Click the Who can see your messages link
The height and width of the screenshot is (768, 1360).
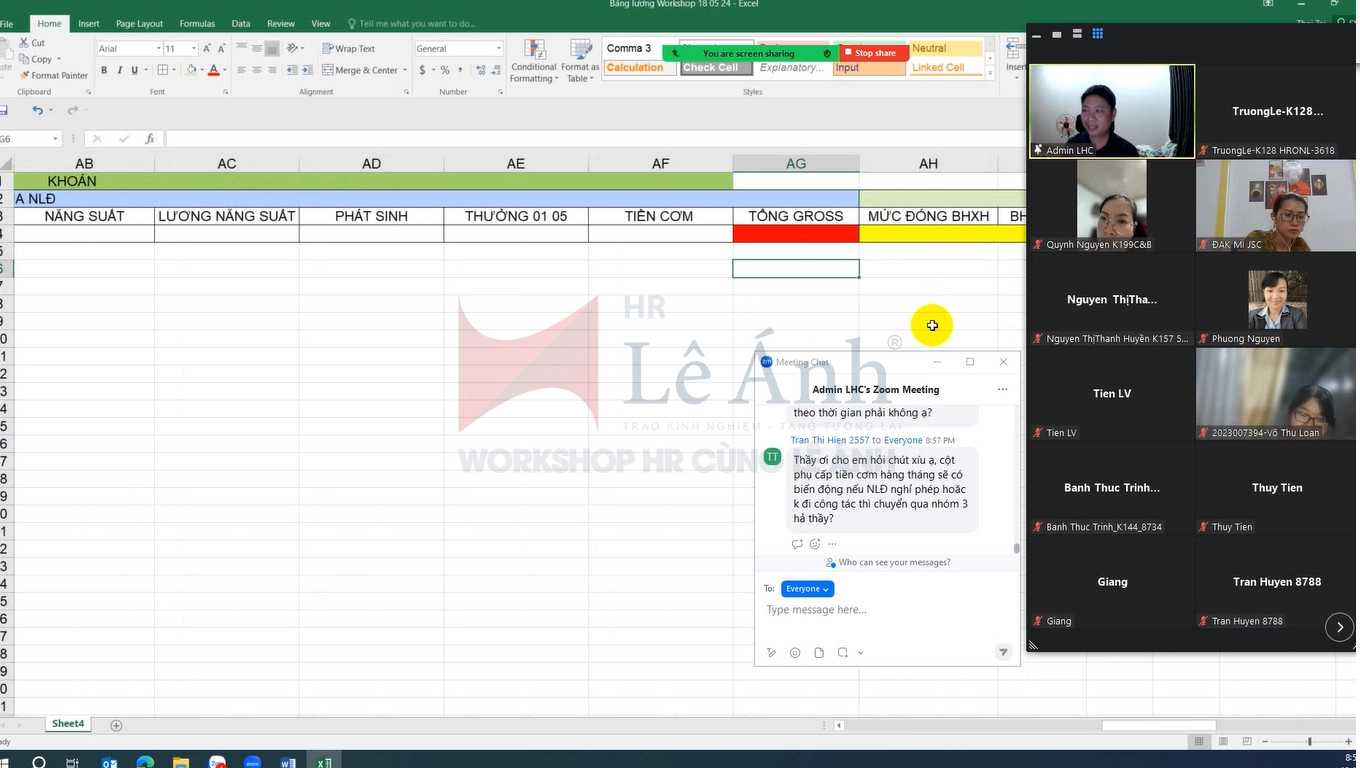[894, 563]
